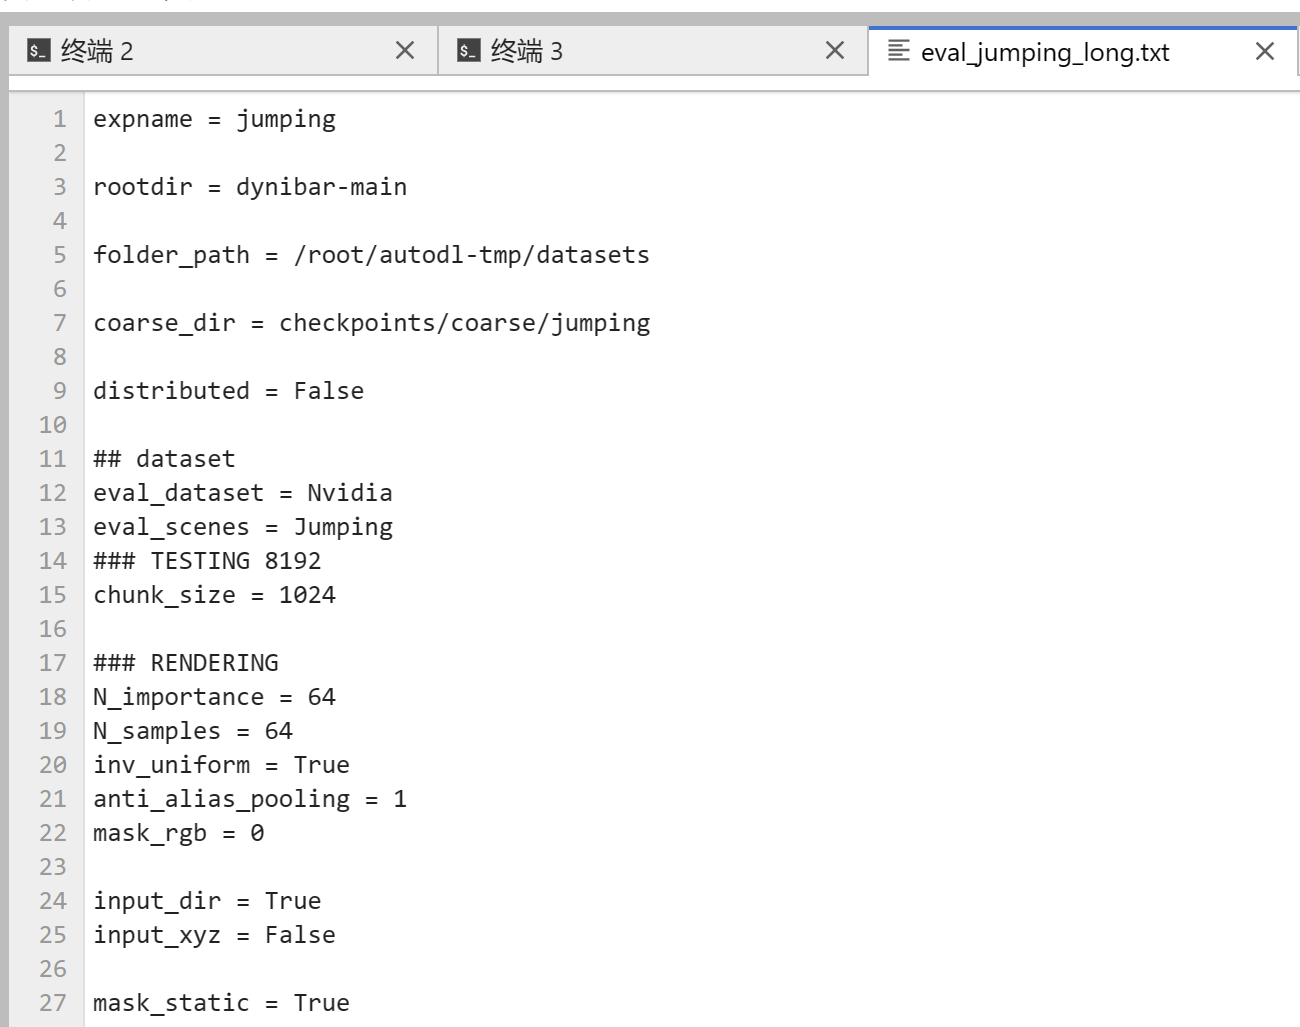Close the 终端 2 tab

(406, 51)
